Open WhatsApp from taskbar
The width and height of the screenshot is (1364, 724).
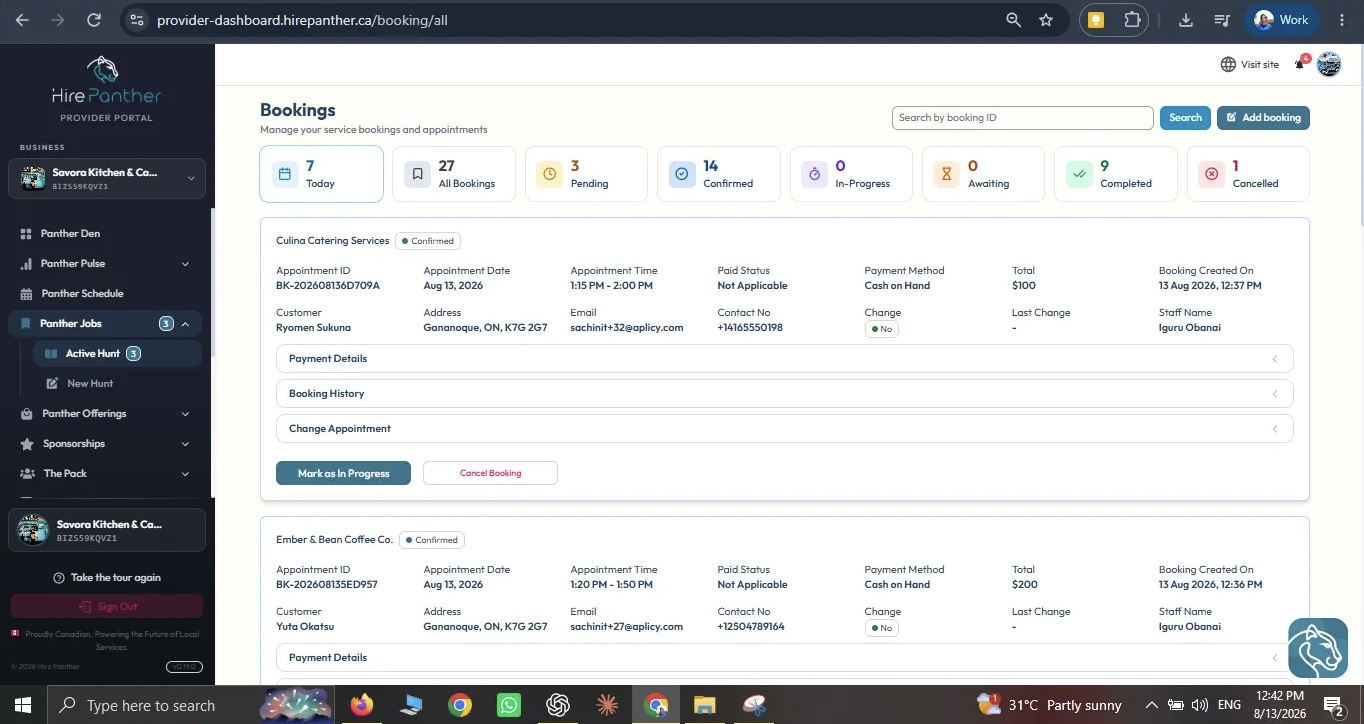click(x=509, y=705)
